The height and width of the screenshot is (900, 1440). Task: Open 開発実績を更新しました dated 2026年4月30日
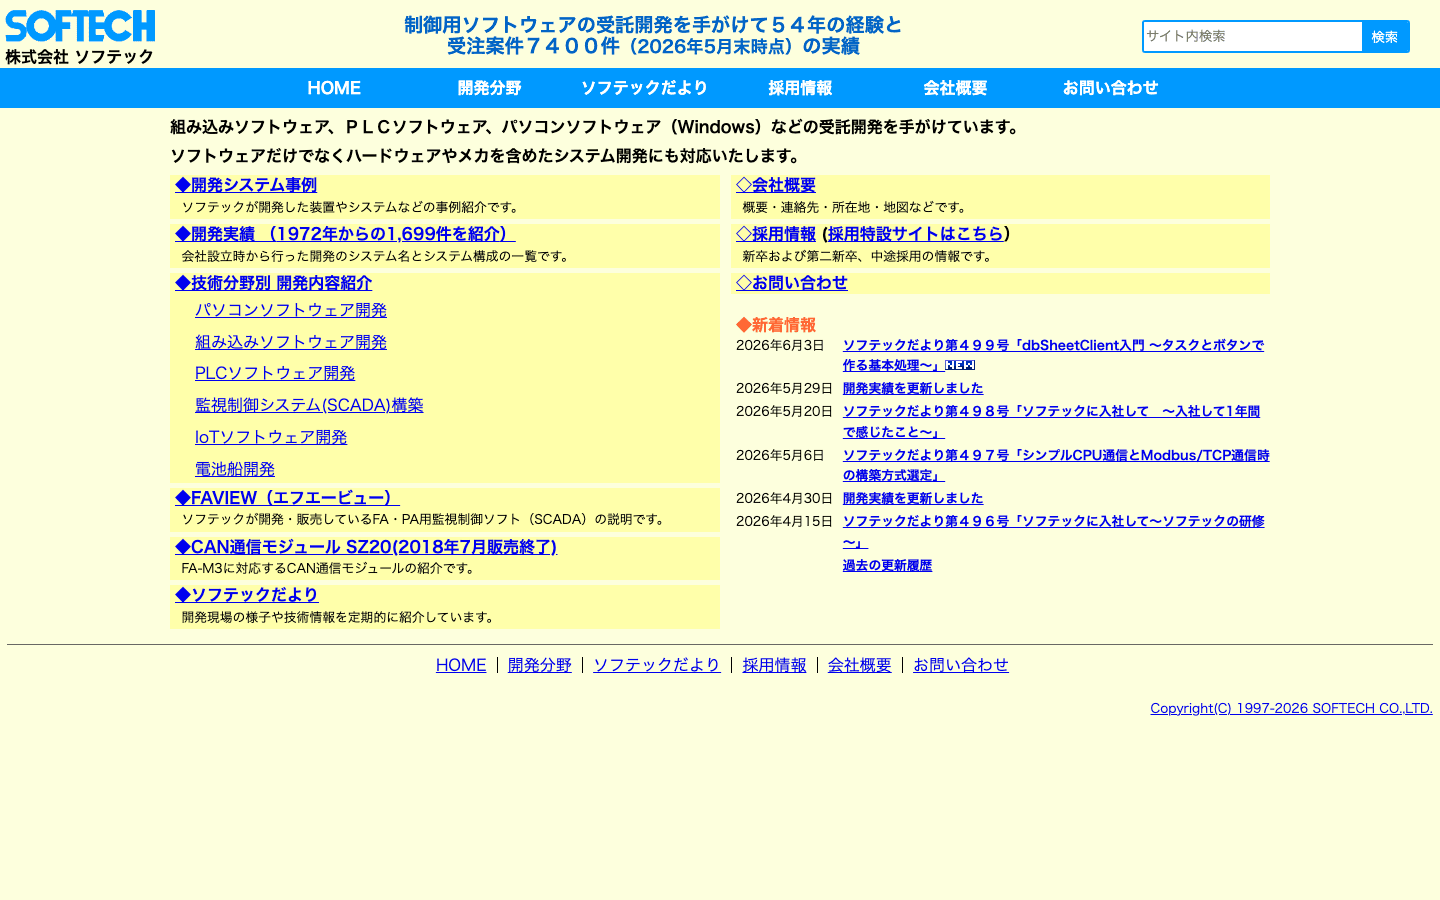pos(913,498)
